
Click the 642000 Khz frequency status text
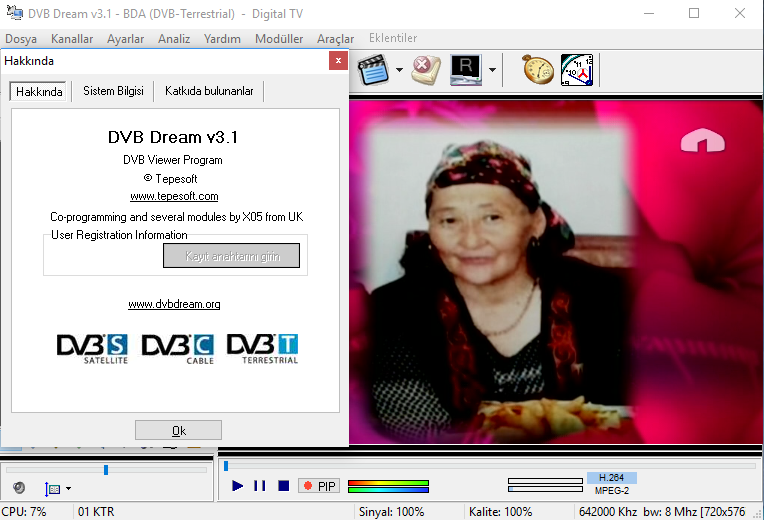coord(608,512)
